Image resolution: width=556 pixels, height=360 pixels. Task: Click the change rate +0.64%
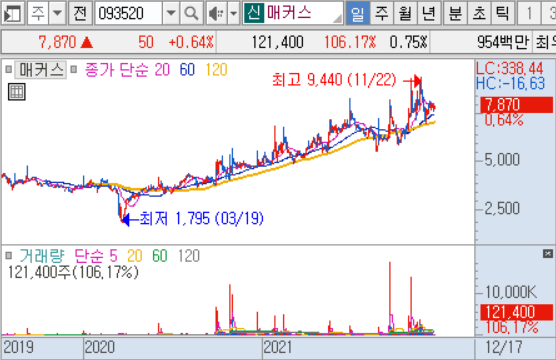[x=191, y=42]
